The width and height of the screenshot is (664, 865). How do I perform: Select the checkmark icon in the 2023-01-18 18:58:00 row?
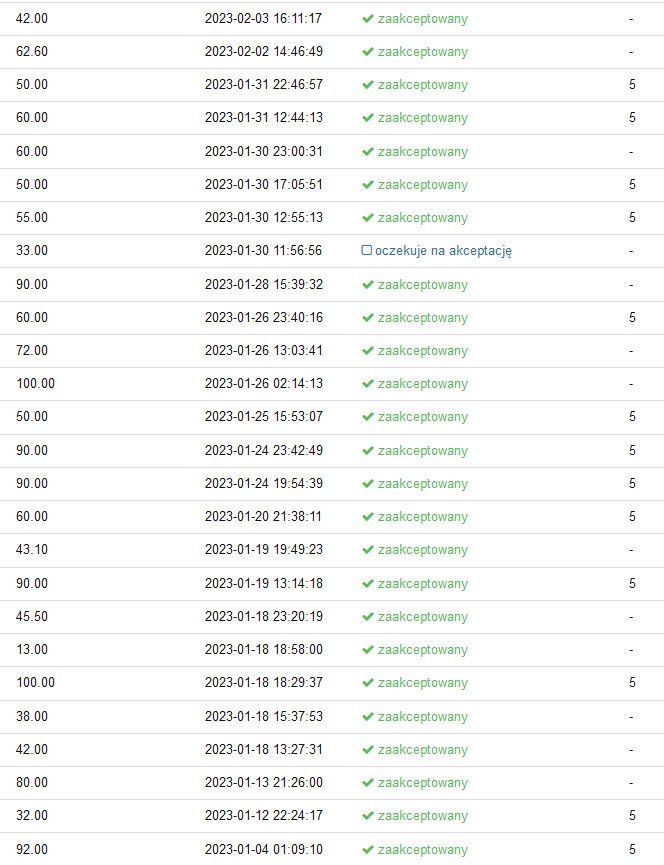(368, 650)
